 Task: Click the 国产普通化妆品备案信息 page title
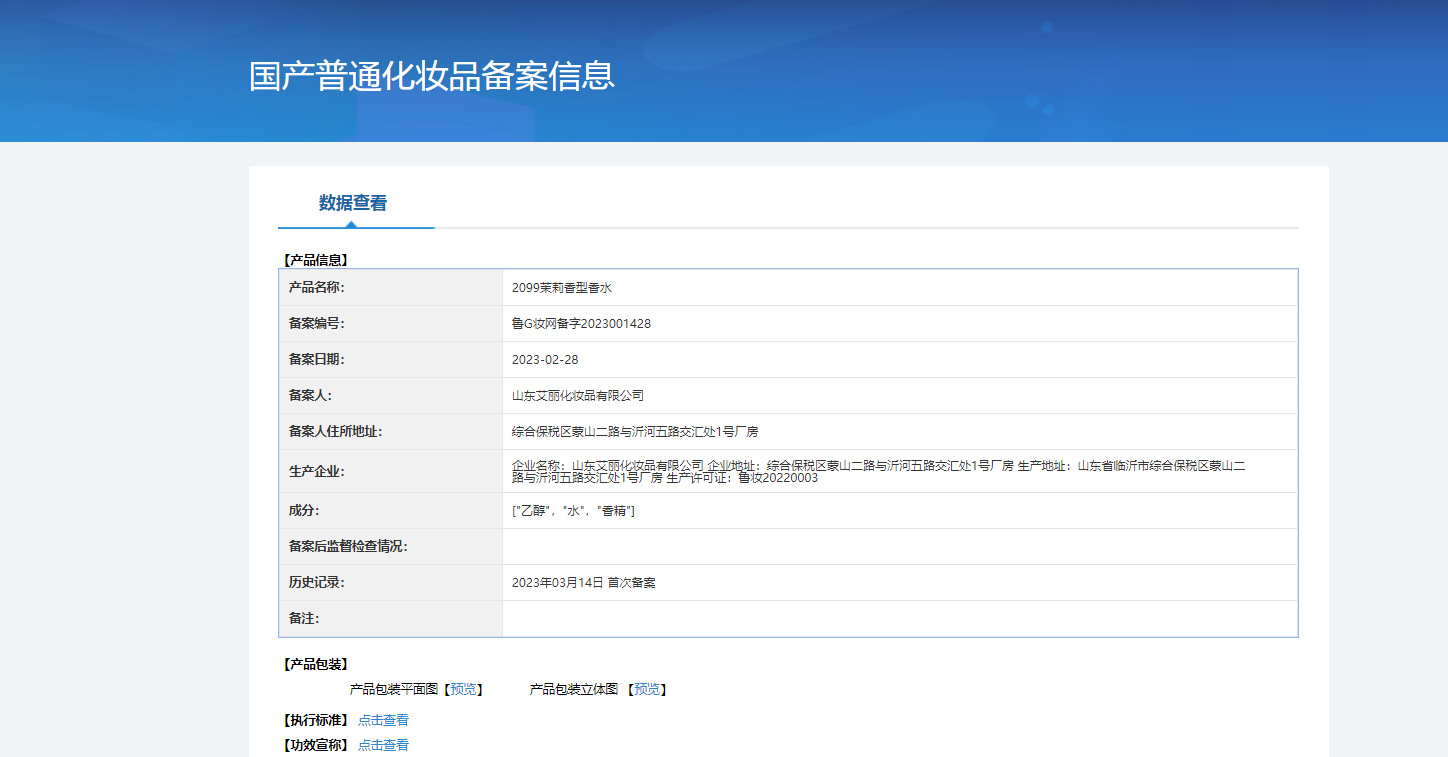431,76
